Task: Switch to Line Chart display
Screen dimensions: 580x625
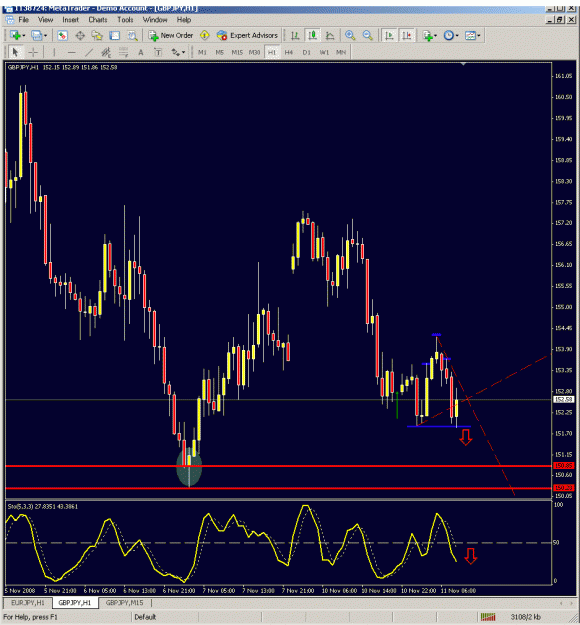Action: coord(330,35)
